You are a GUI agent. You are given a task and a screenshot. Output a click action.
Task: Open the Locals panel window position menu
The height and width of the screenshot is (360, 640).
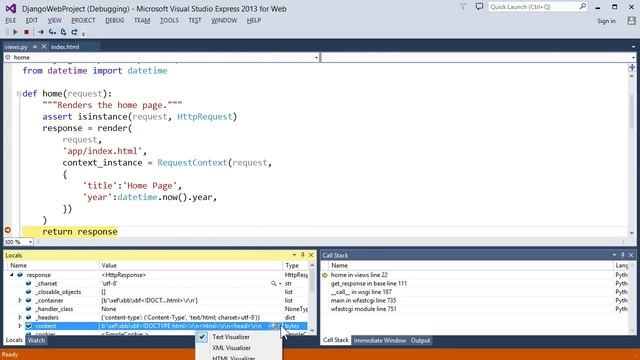pos(294,255)
